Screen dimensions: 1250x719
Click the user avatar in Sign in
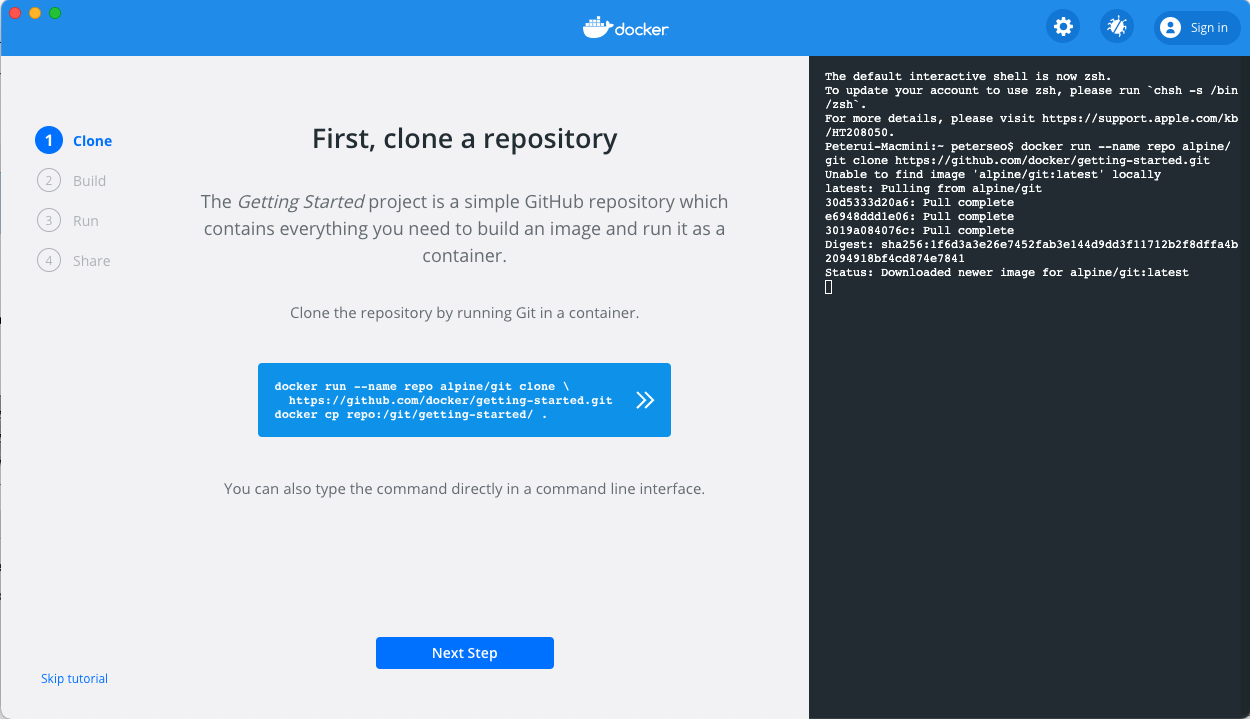(x=1171, y=28)
